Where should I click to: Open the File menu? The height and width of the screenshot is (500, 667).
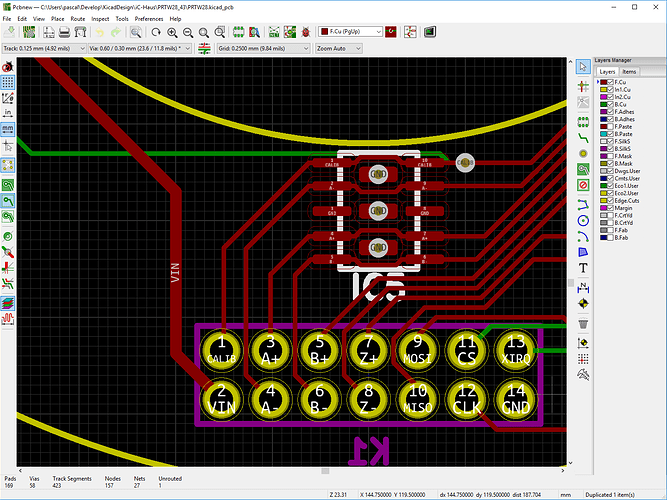point(7,19)
